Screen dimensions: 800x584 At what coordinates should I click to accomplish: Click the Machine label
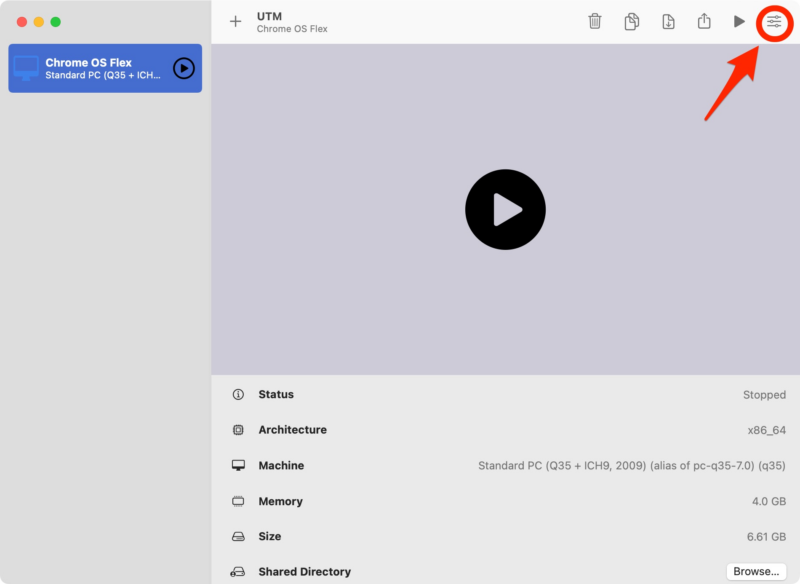tap(281, 466)
